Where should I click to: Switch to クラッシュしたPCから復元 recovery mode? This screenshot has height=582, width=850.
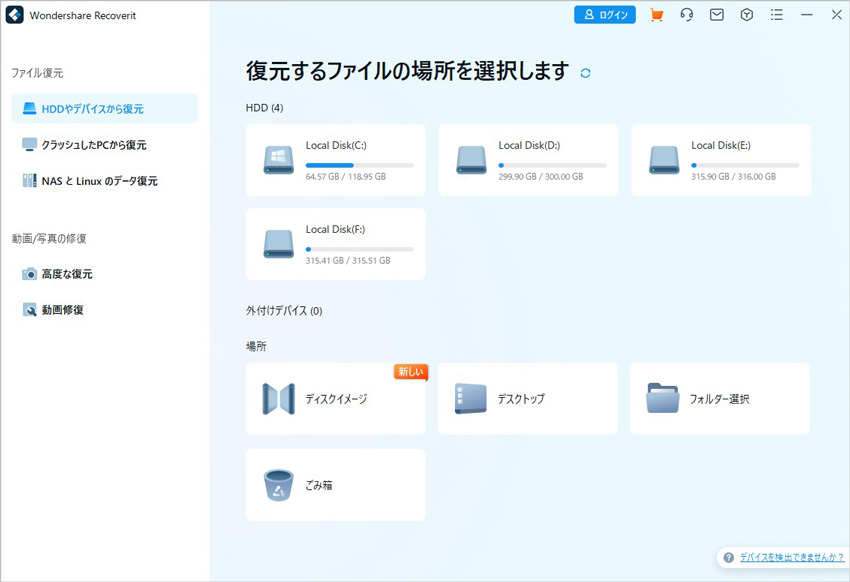[x=104, y=142]
